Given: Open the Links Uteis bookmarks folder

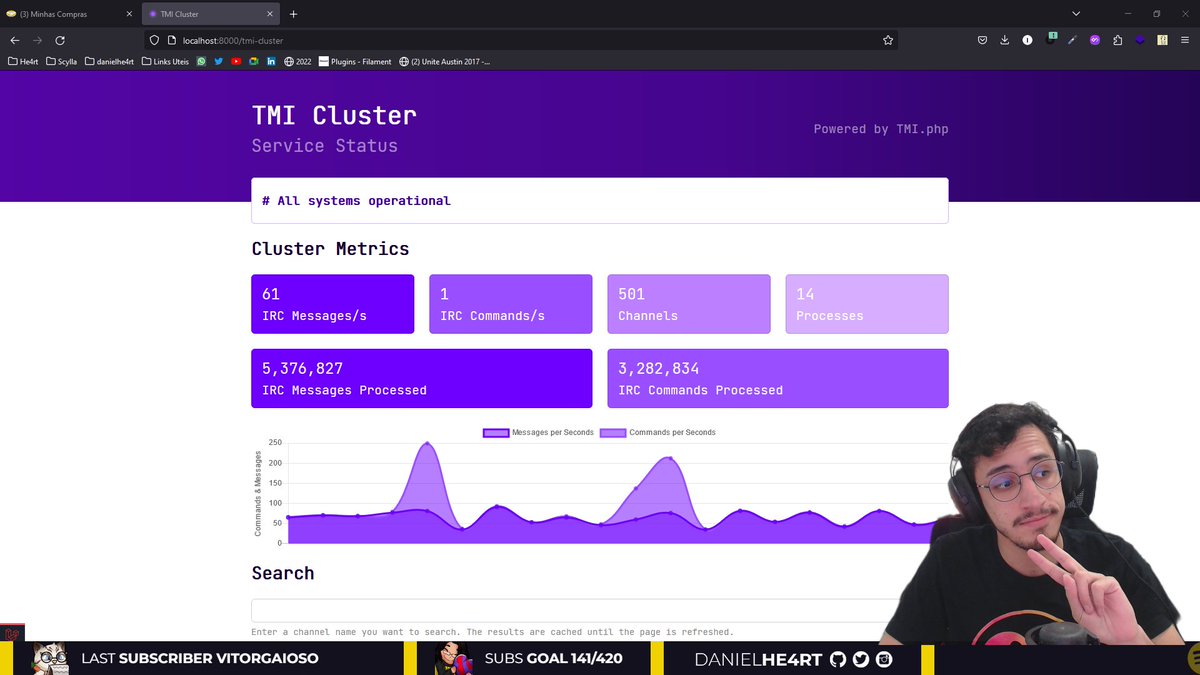Looking at the screenshot, I should (165, 61).
